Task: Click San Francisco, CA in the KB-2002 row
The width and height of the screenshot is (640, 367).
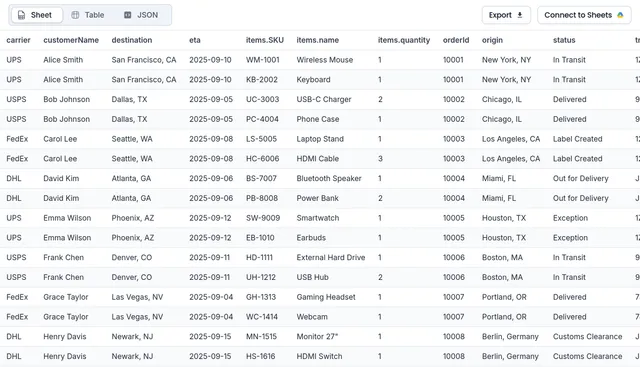Action: tap(144, 80)
